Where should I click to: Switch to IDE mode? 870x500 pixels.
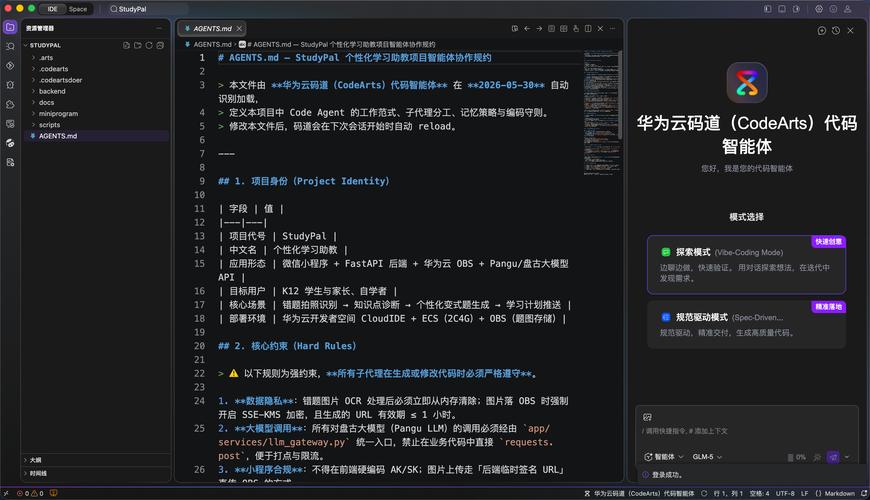53,9
